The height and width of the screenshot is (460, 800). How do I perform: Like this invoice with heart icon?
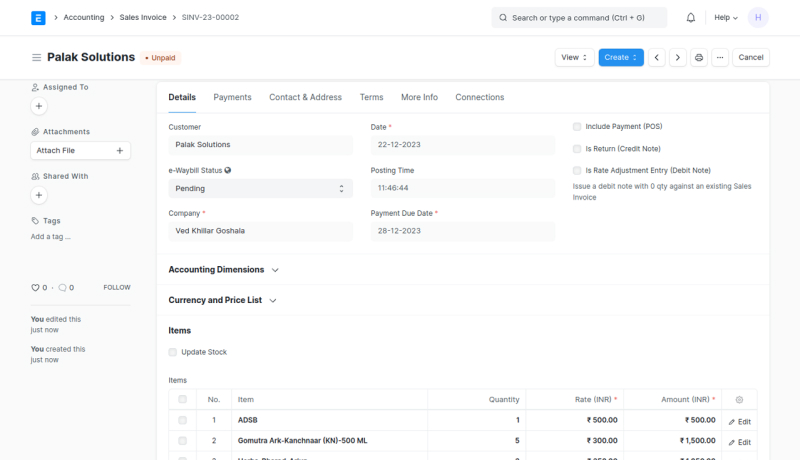click(35, 288)
